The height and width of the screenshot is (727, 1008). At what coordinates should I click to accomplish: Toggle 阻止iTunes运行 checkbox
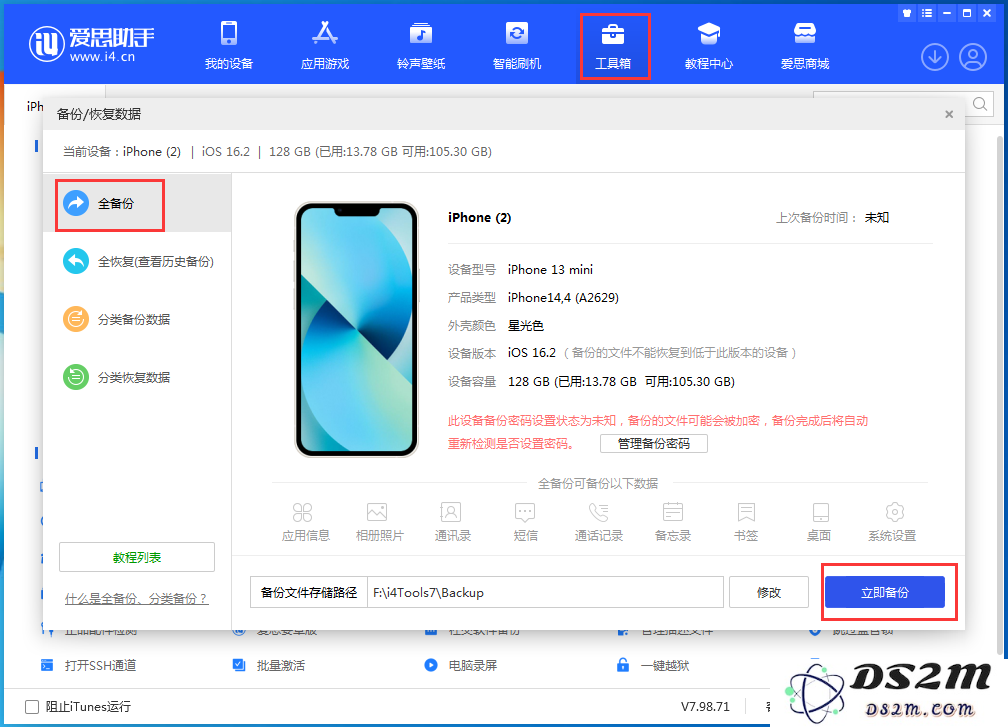[32, 706]
